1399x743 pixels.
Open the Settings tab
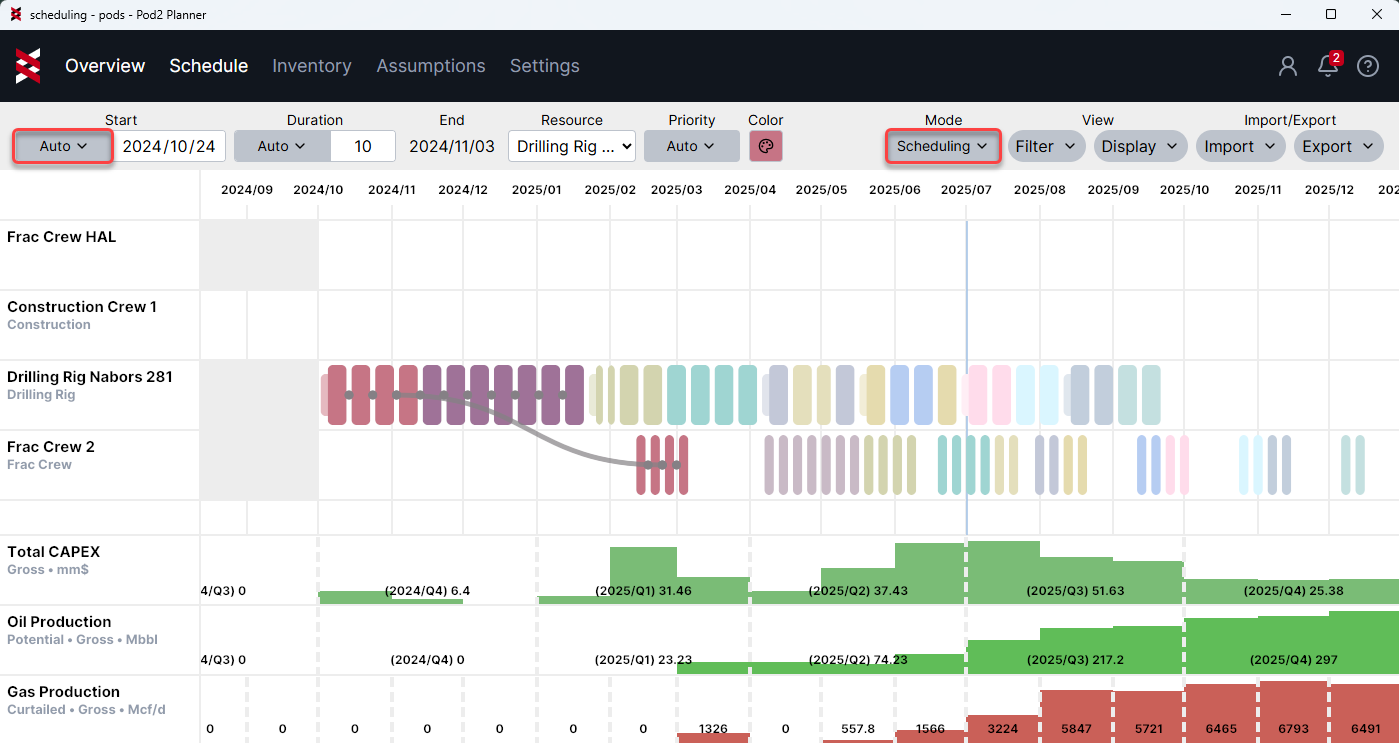tap(545, 66)
